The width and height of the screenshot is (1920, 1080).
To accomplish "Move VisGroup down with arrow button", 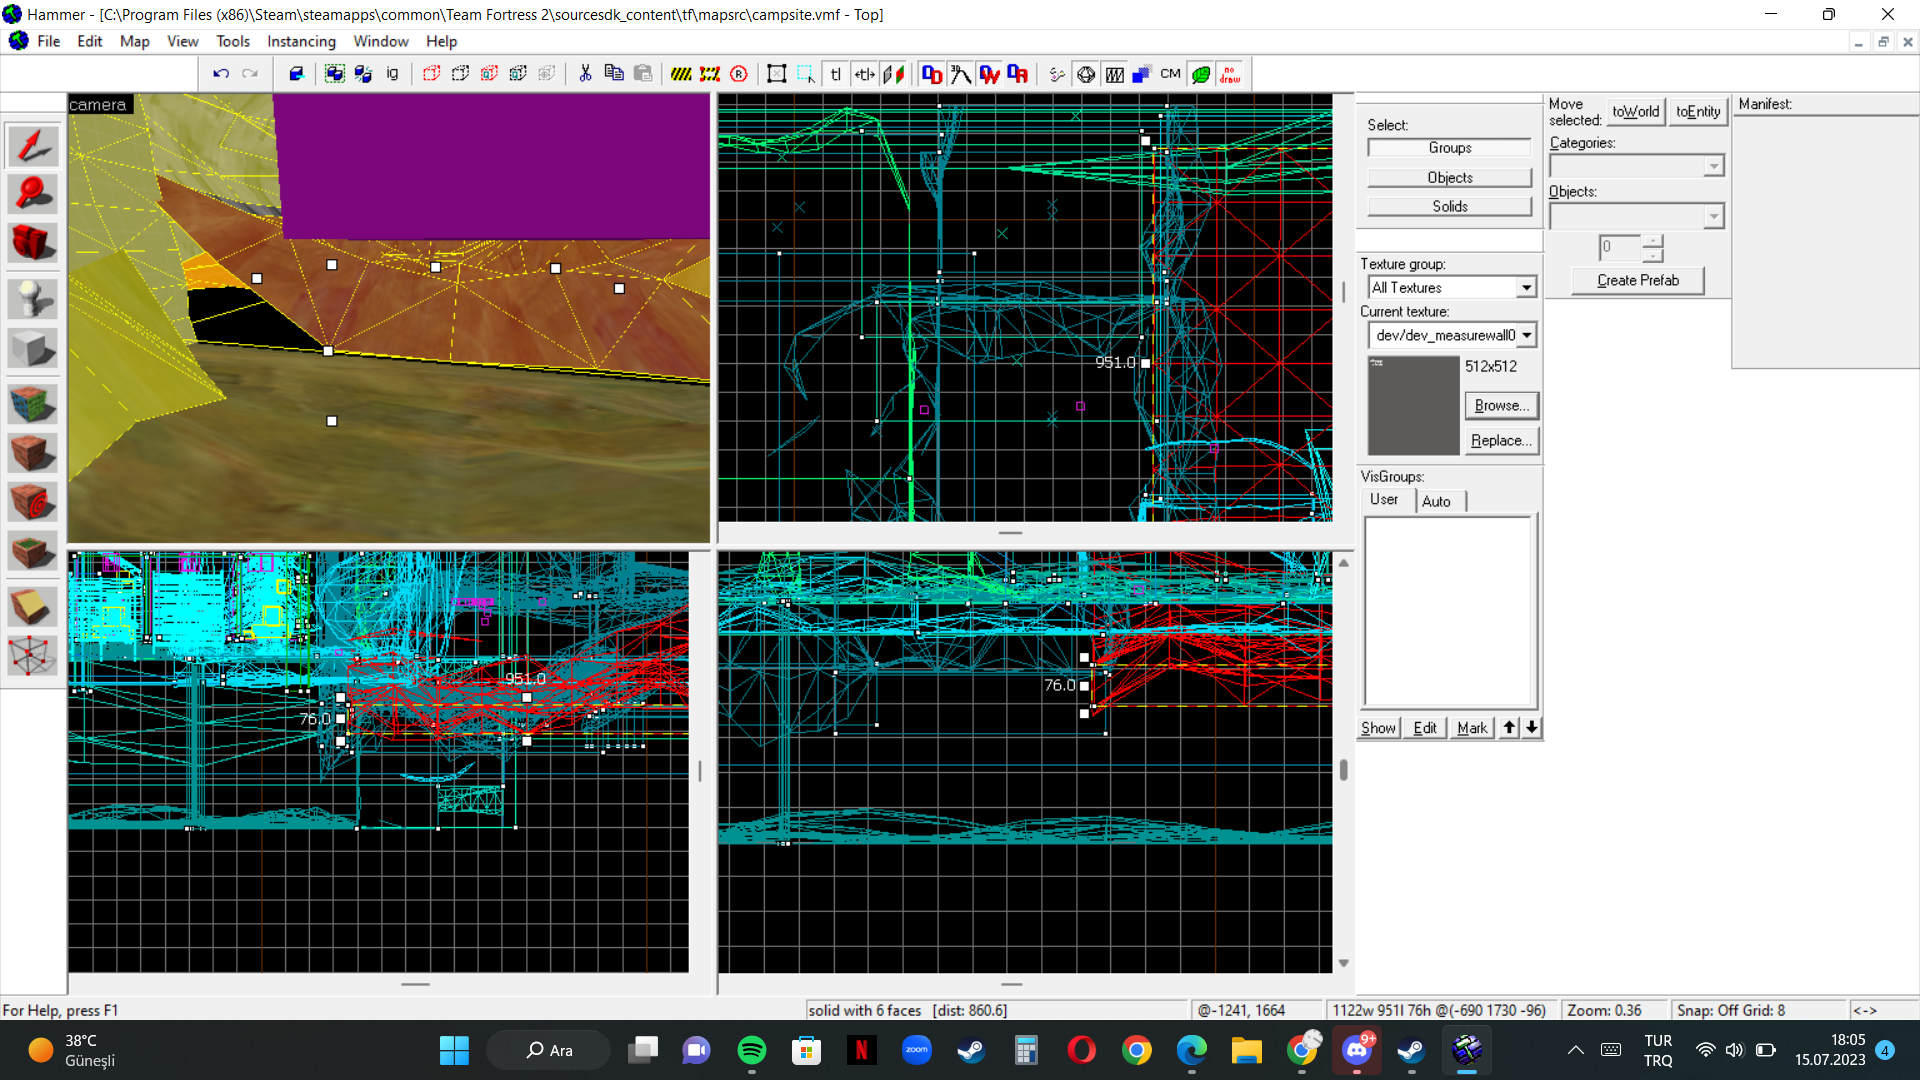I will (1532, 727).
